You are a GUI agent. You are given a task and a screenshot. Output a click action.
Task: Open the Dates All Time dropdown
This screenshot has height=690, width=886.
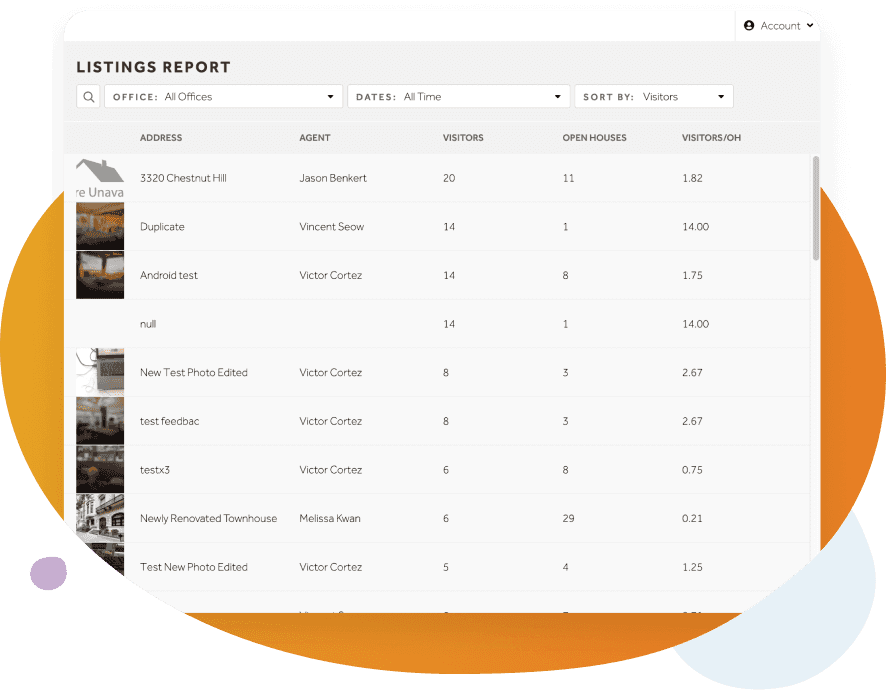pyautogui.click(x=458, y=97)
